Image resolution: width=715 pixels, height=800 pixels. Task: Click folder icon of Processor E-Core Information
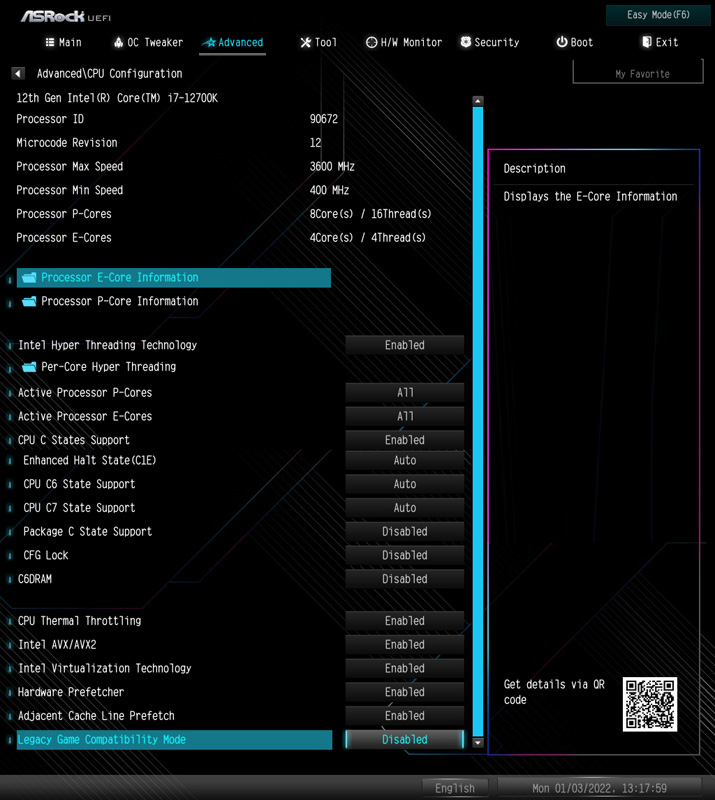pos(29,277)
